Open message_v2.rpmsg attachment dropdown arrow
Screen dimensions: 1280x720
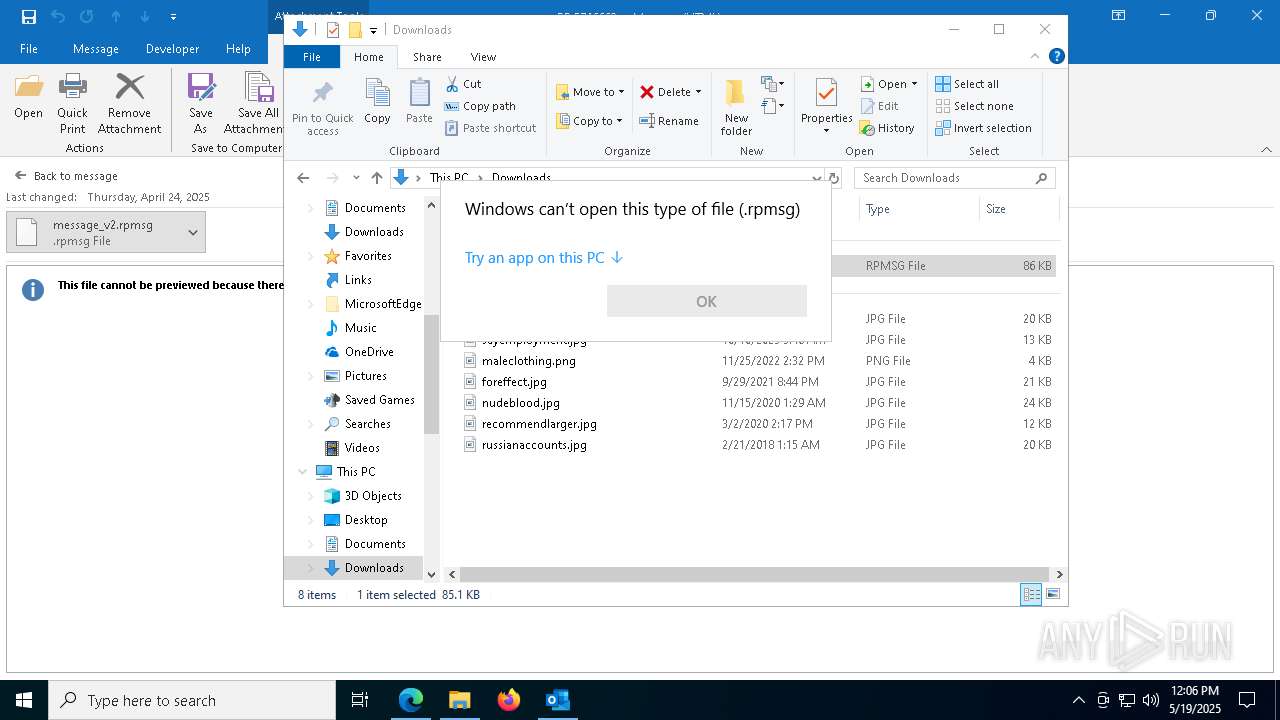(192, 232)
